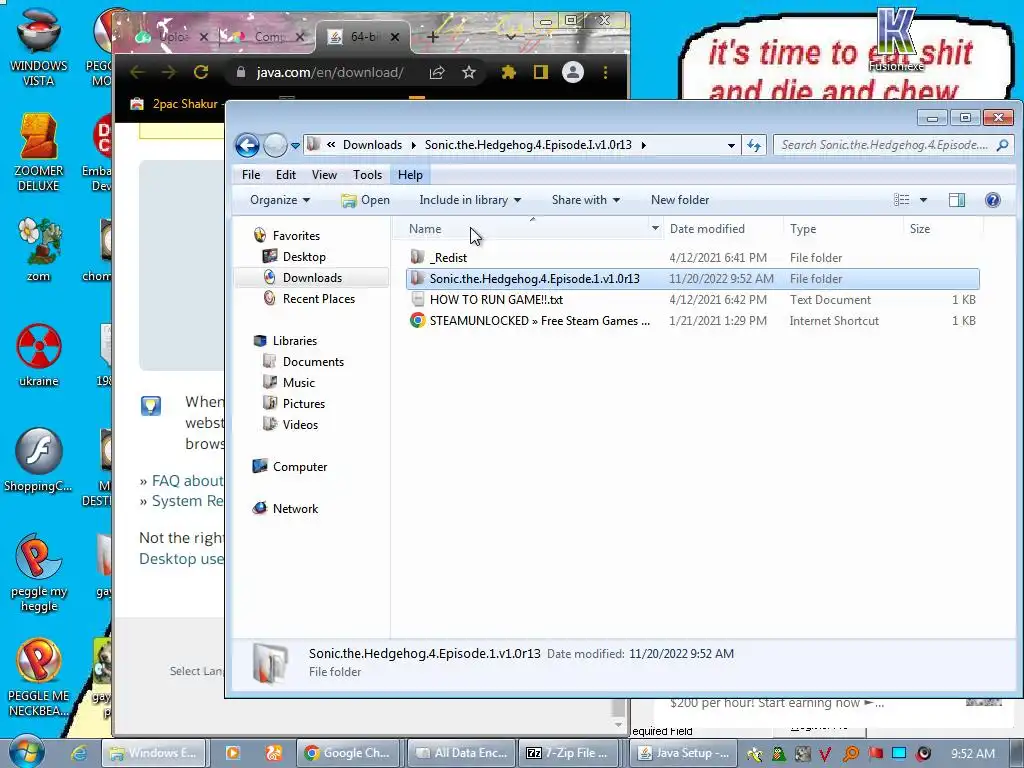Expand the address bar path history dropdown
The width and height of the screenshot is (1024, 768).
731,146
